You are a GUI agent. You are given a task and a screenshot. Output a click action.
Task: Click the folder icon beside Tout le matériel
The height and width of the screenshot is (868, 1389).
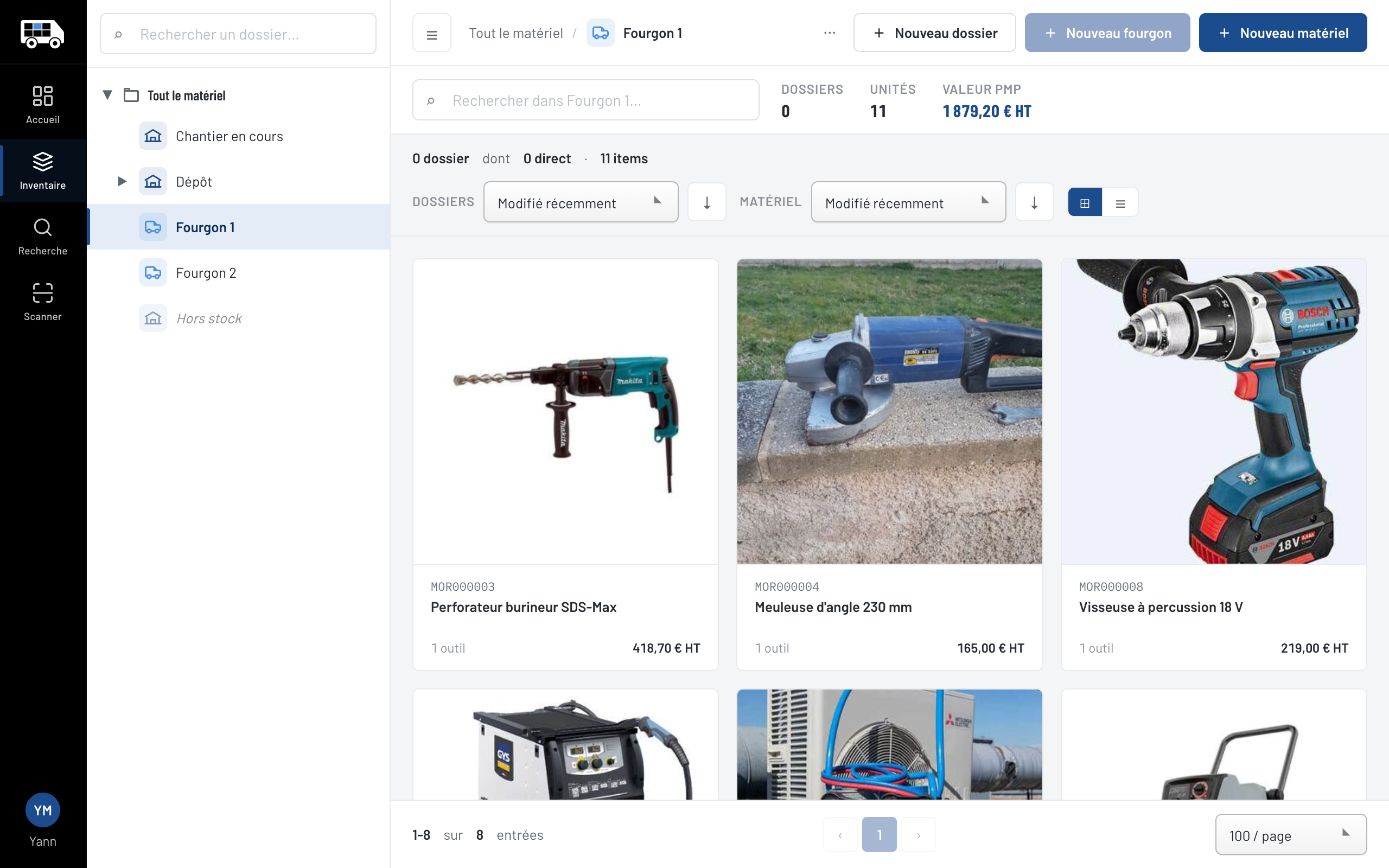pos(131,96)
